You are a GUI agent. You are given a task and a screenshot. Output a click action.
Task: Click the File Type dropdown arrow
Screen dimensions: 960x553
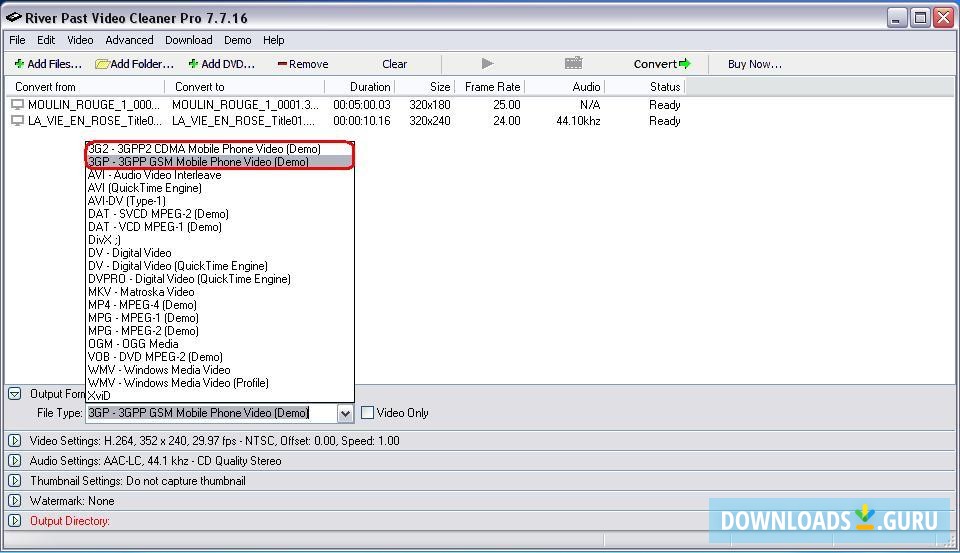(345, 413)
